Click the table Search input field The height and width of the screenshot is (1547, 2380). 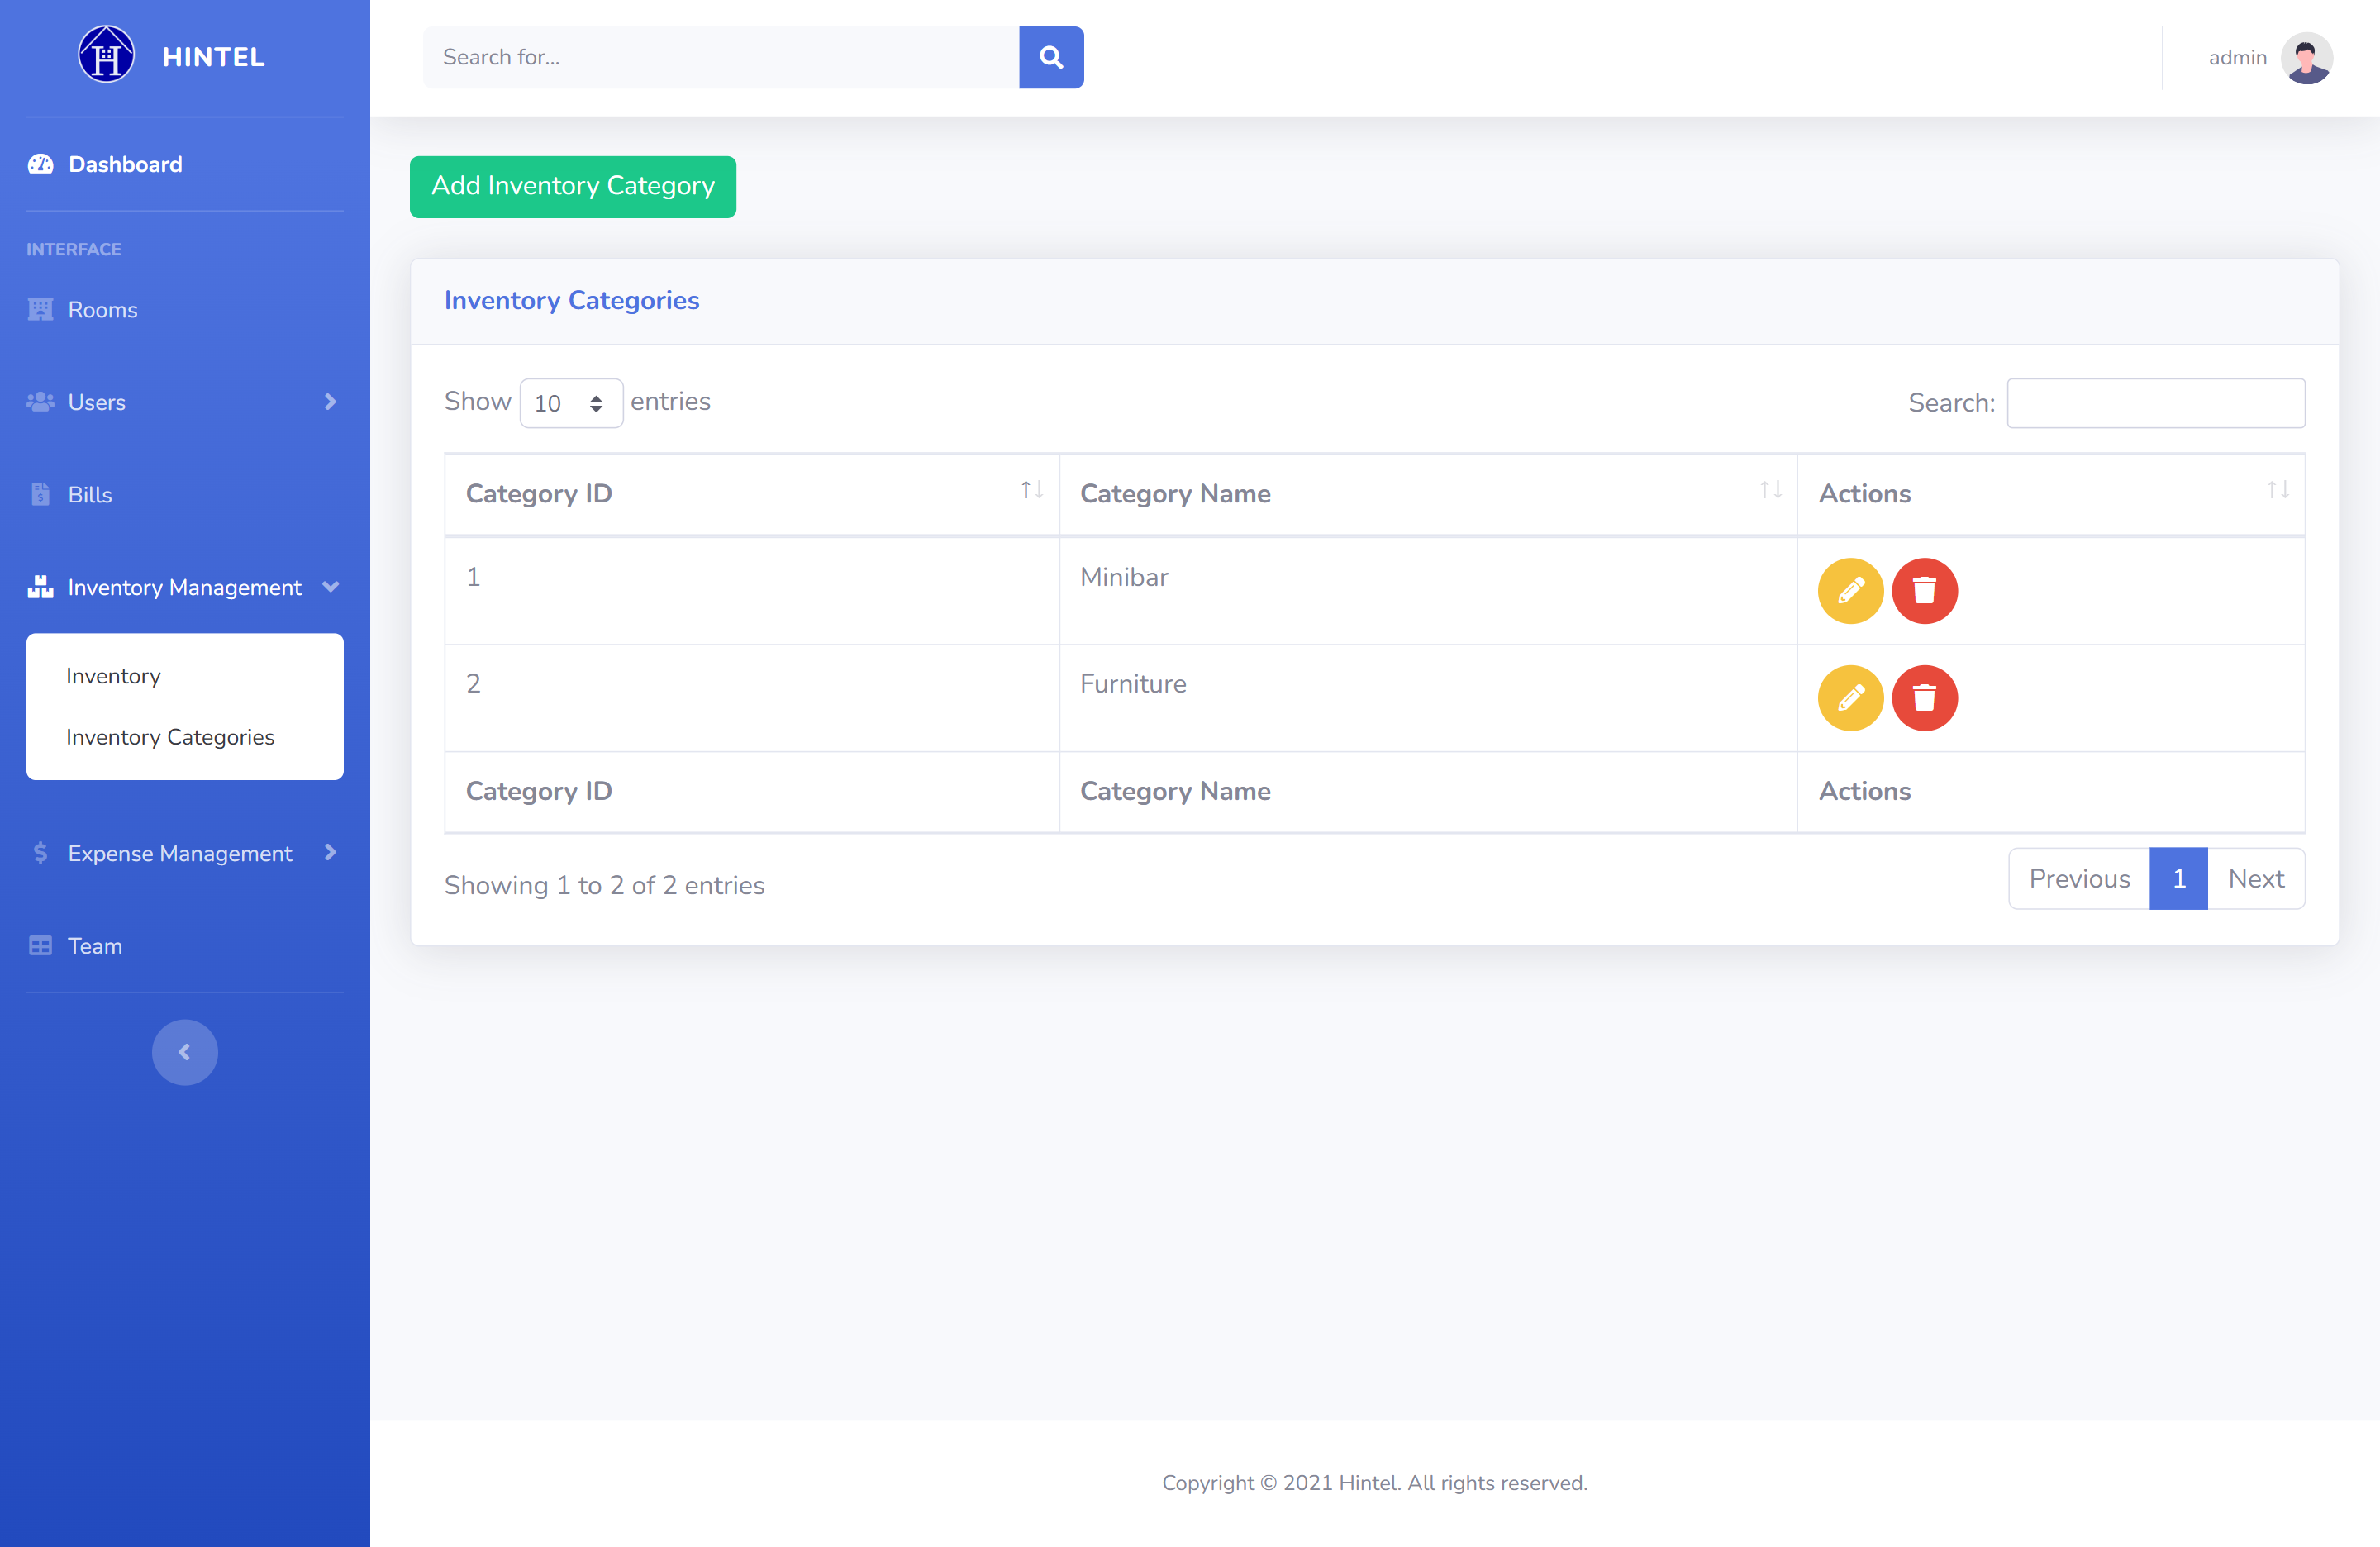tap(2156, 403)
